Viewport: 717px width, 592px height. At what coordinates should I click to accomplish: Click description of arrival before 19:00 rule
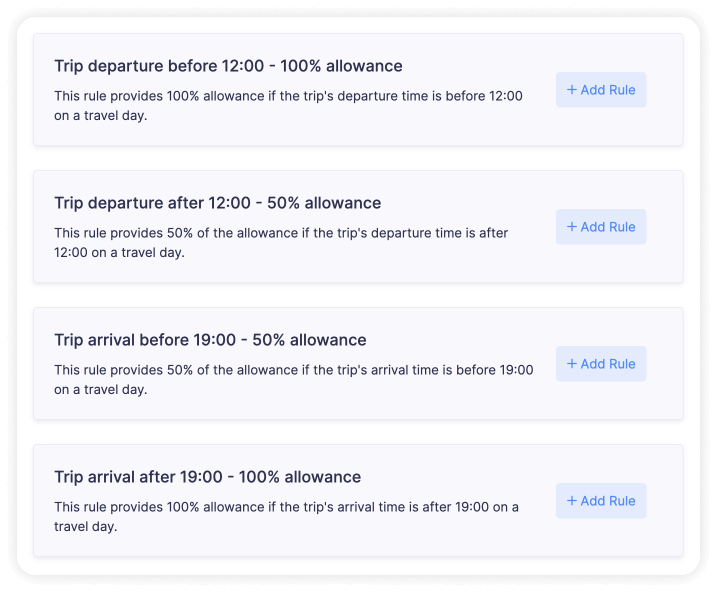pos(293,380)
